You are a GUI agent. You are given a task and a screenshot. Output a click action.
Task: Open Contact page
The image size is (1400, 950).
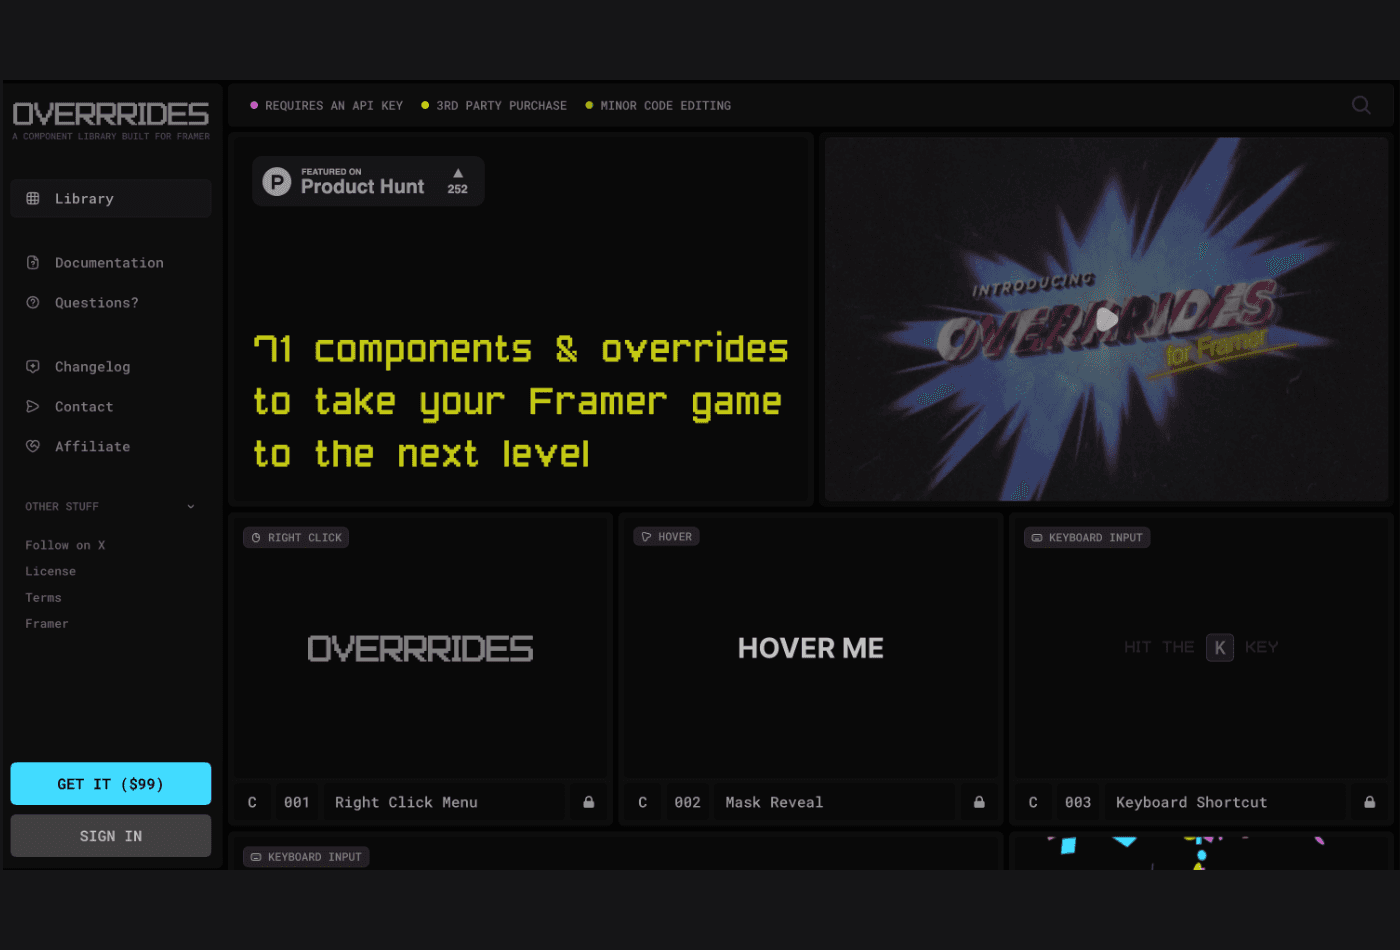(x=84, y=407)
